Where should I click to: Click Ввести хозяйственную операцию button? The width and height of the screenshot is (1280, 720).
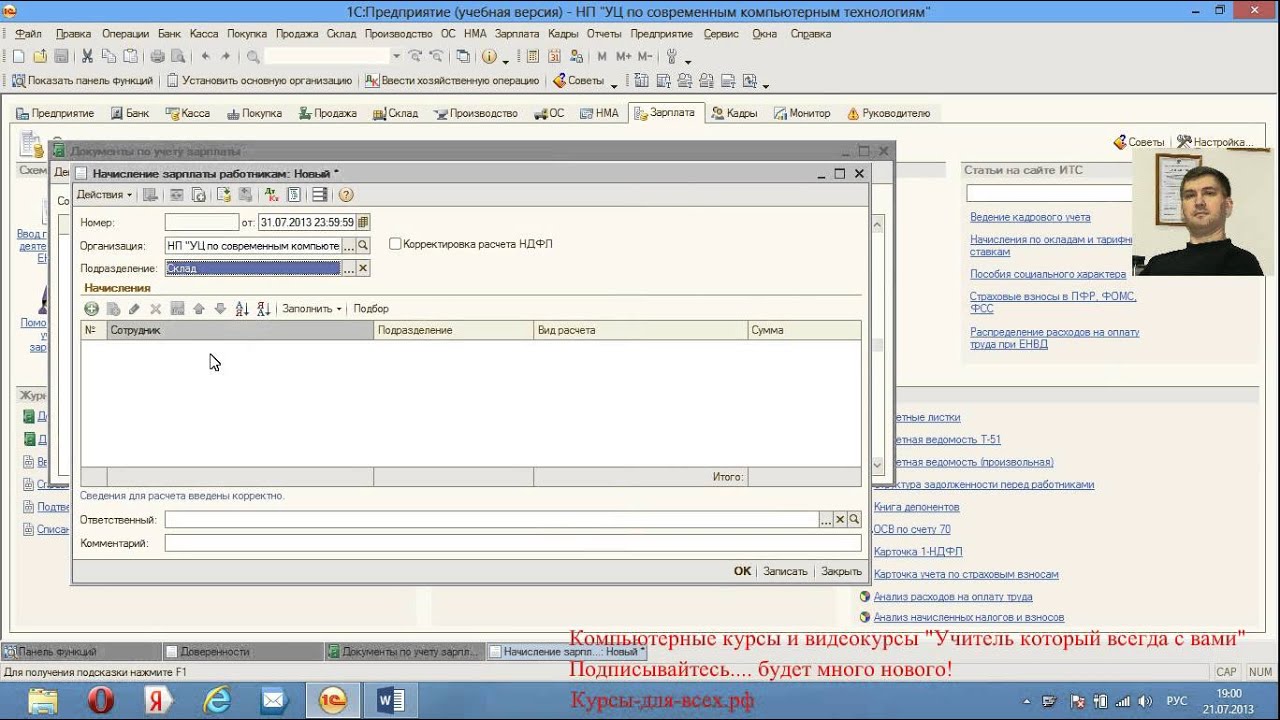click(452, 81)
